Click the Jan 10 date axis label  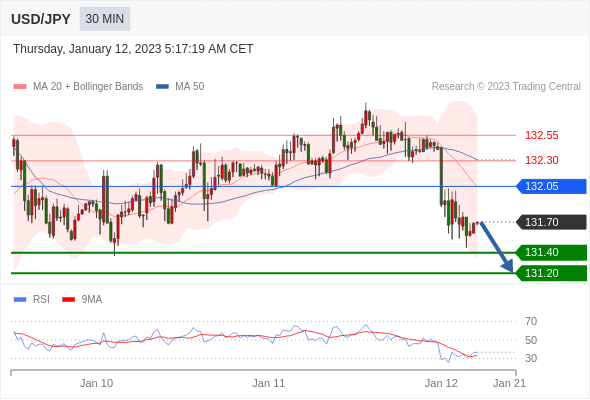tap(96, 383)
